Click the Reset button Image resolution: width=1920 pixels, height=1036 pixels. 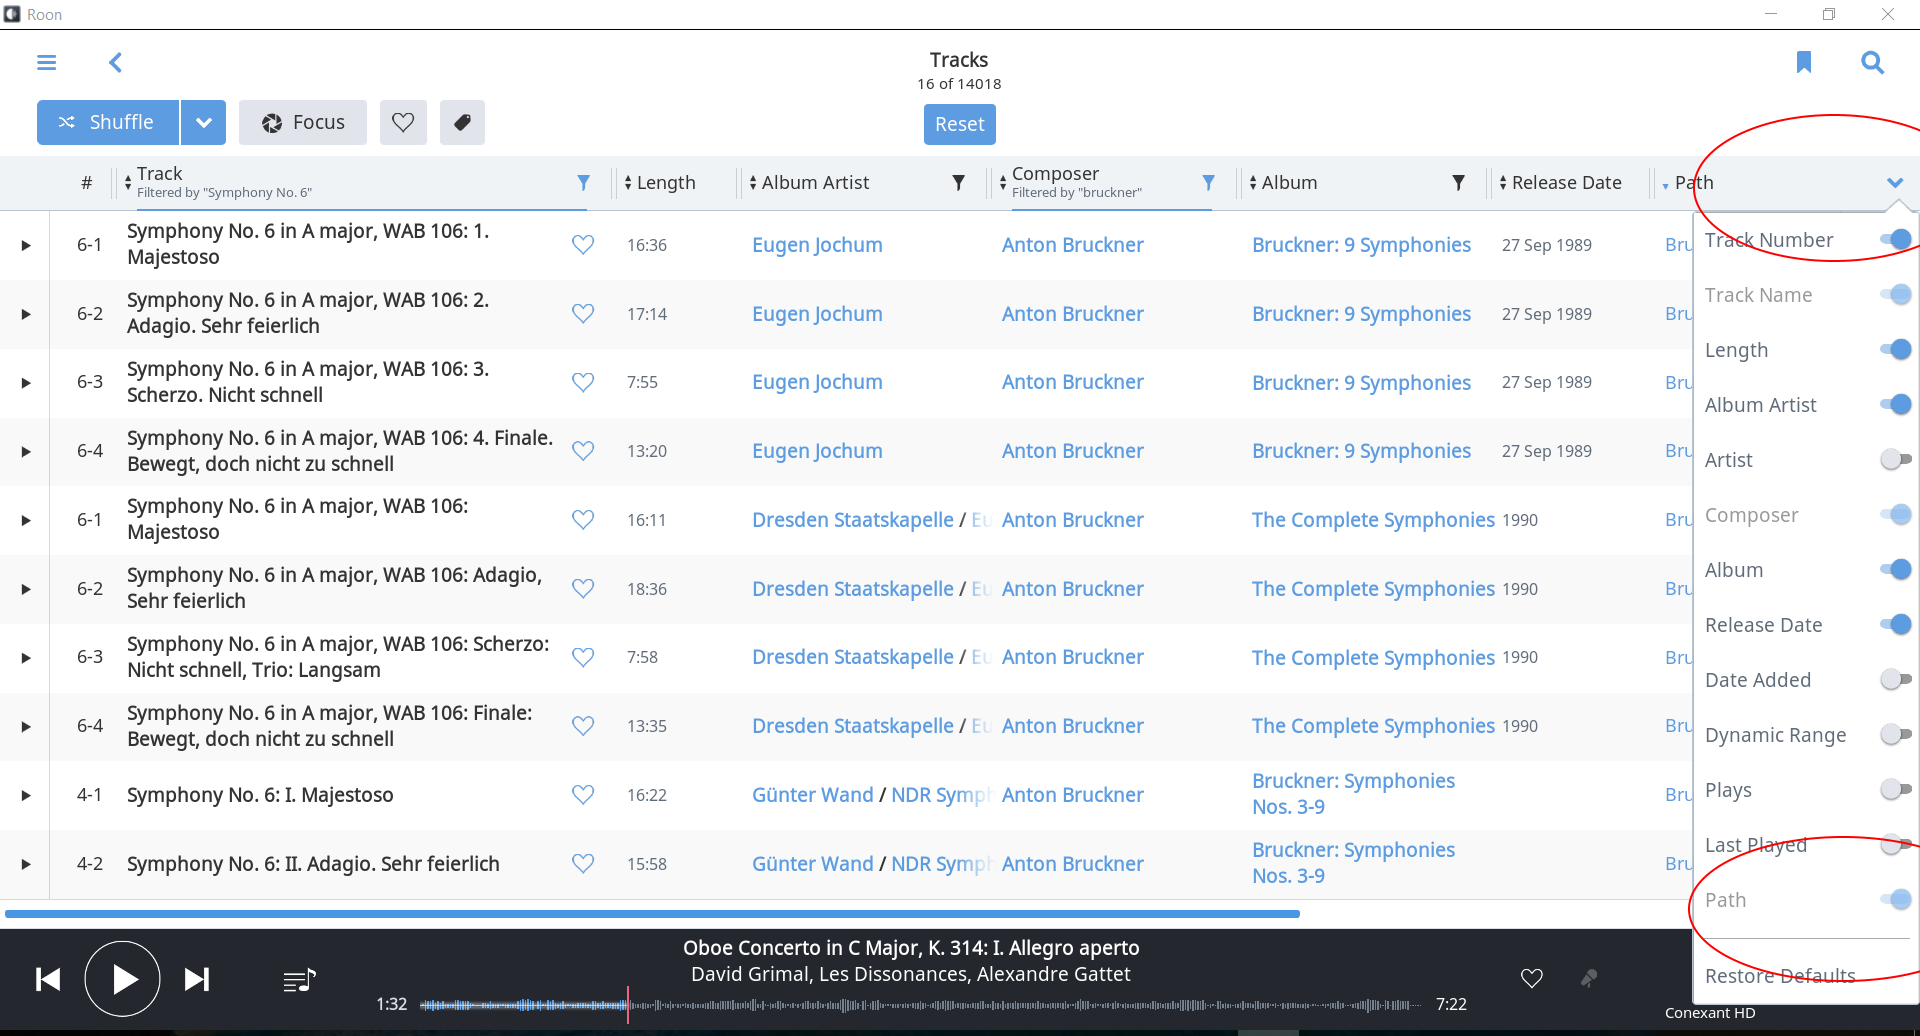point(959,124)
